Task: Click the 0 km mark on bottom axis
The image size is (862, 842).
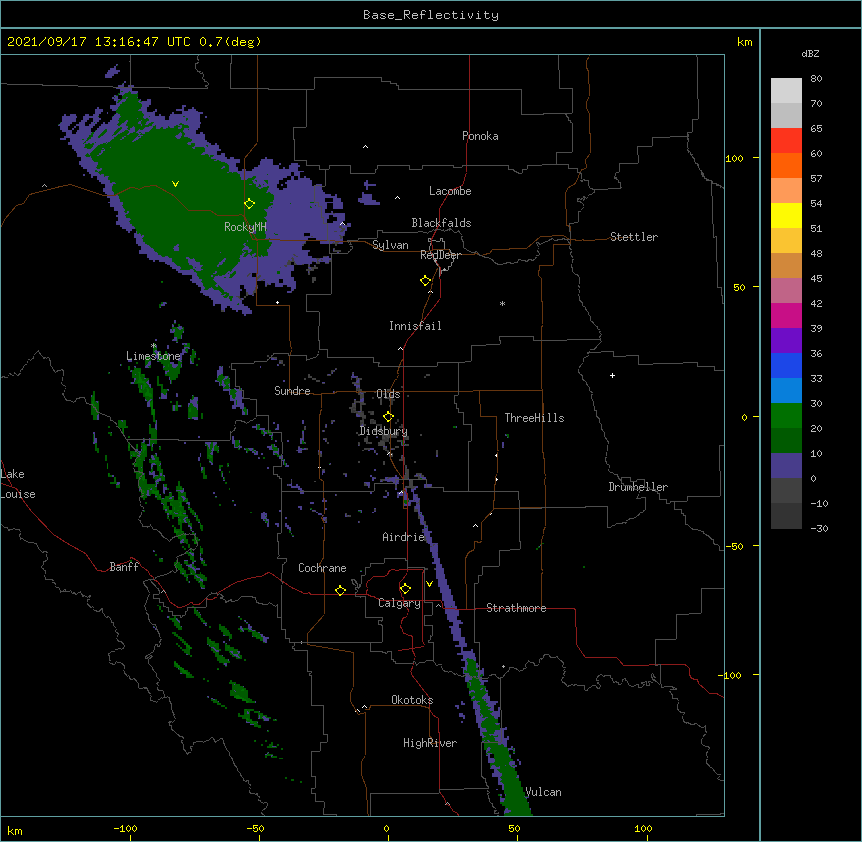Action: point(386,828)
